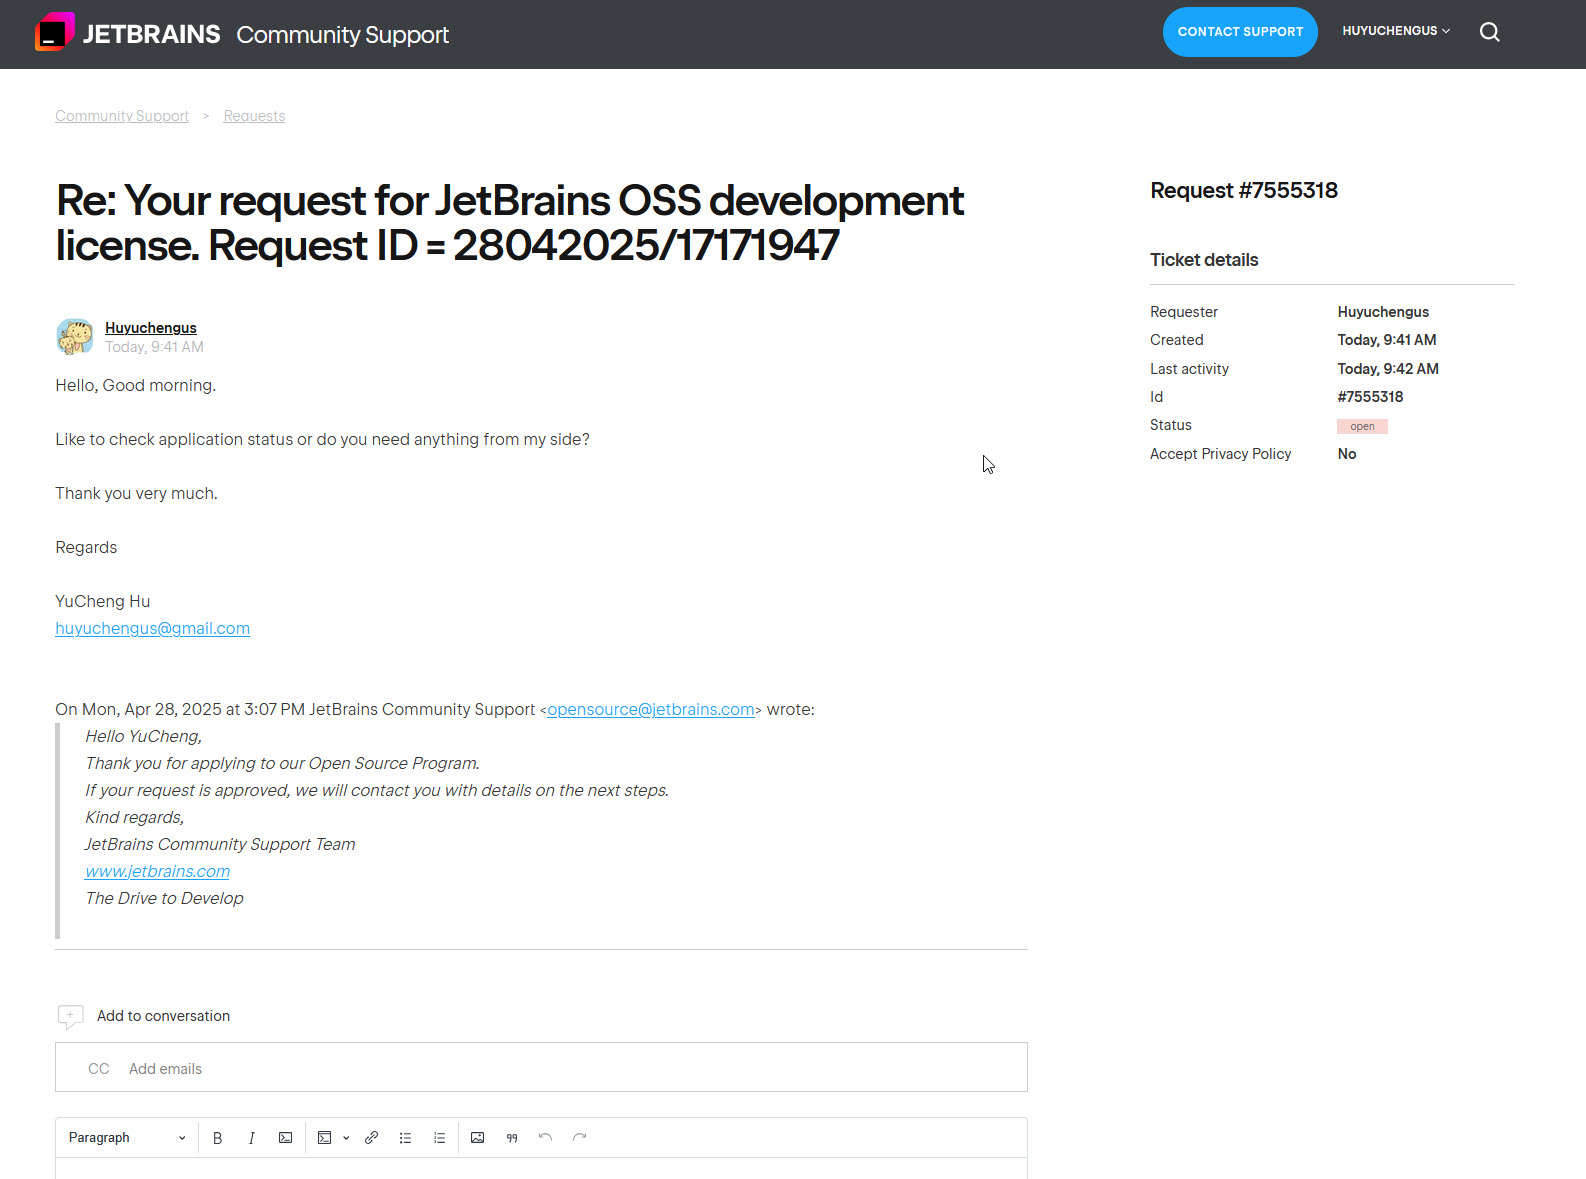Undo the last editor action
Viewport: 1586px width, 1179px height.
click(x=545, y=1138)
